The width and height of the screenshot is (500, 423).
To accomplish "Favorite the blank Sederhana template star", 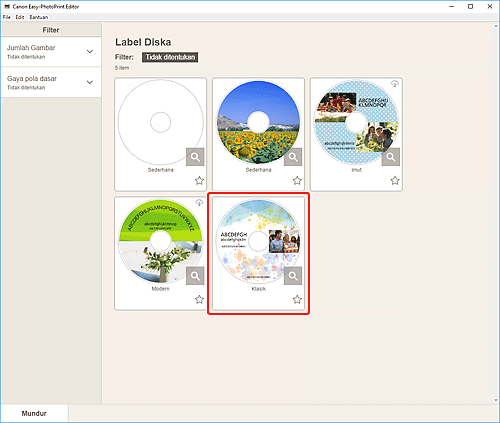I will pos(199,181).
